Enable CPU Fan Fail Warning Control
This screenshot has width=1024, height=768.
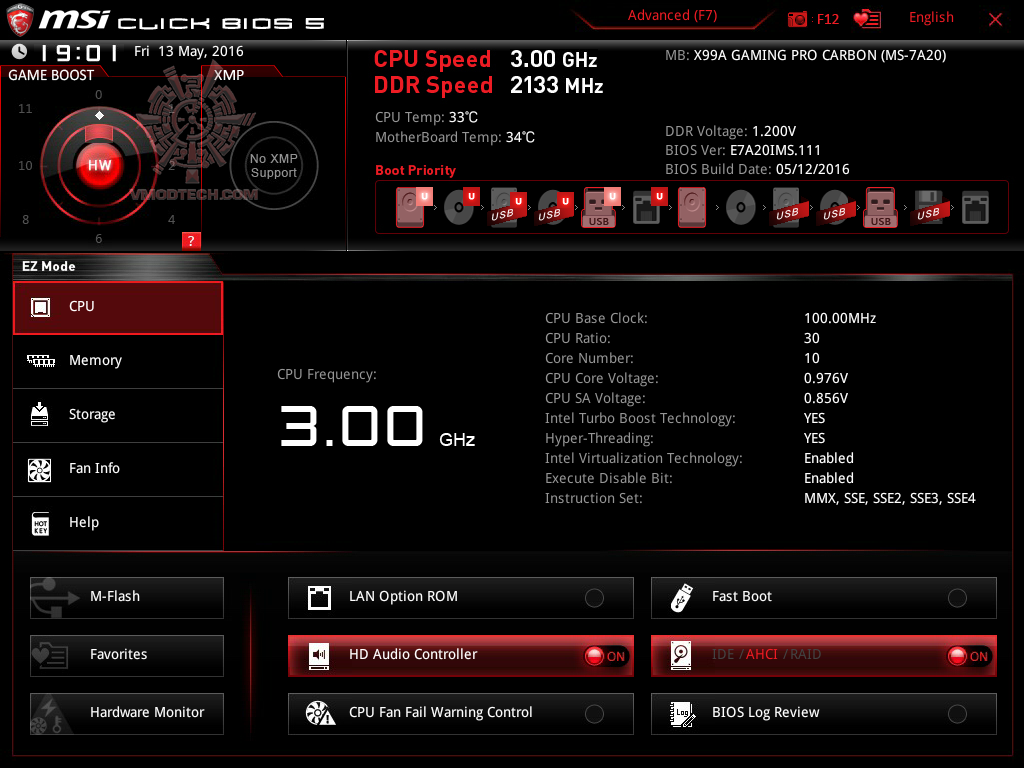click(x=460, y=713)
